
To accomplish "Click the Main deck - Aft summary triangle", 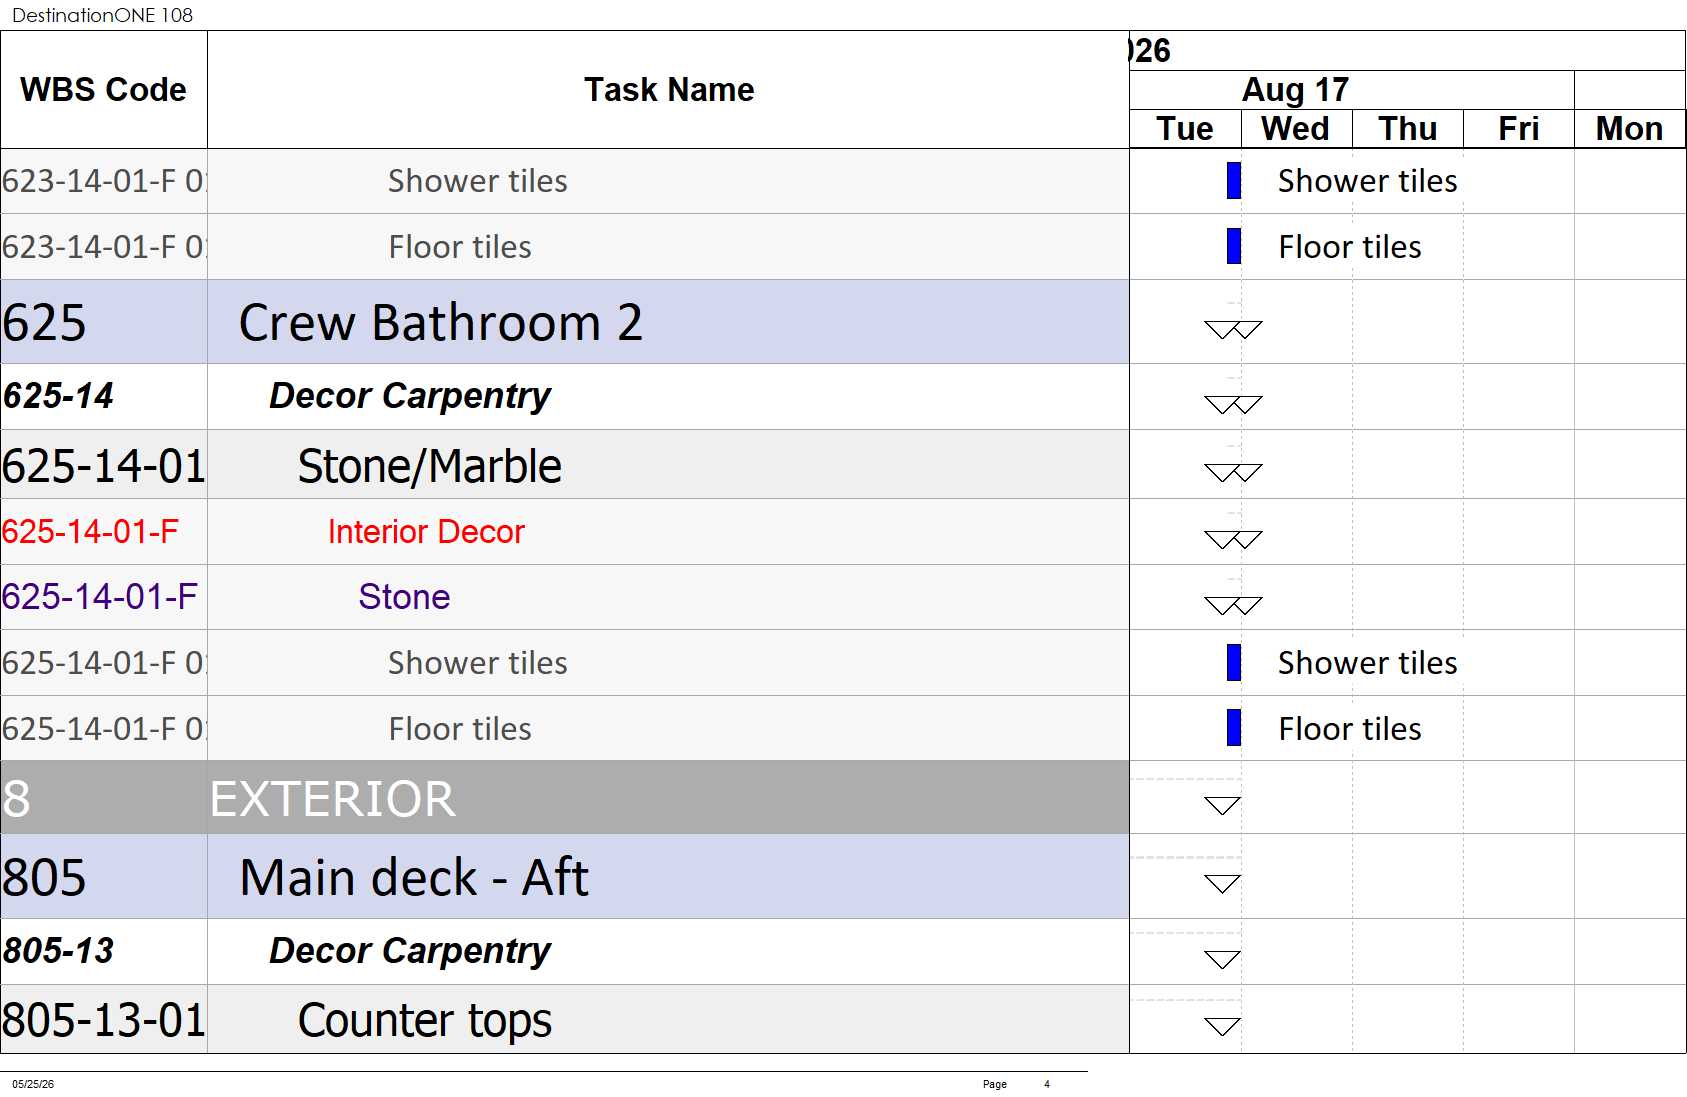I will [x=1222, y=883].
